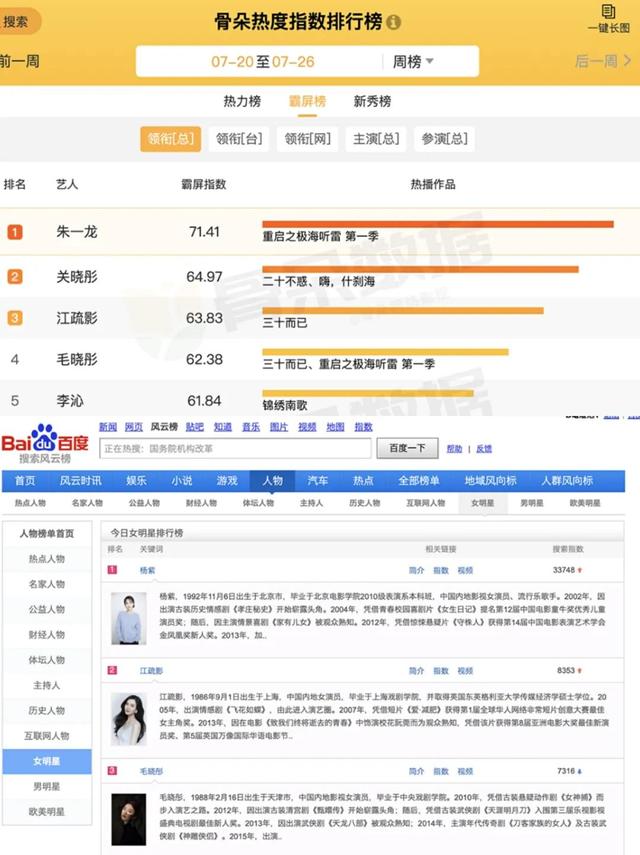Click artist name 关晓彤
The image size is (640, 855).
coord(77,276)
